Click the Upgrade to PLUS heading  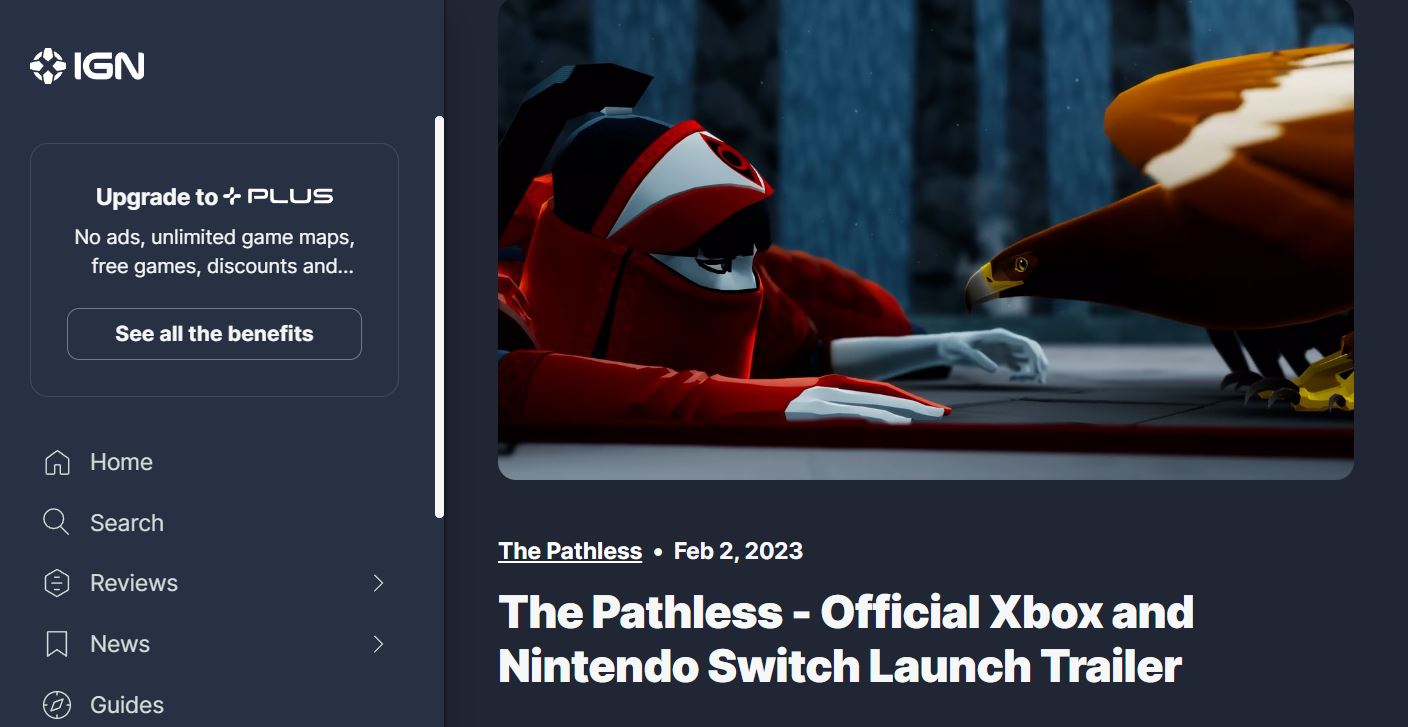(x=214, y=196)
